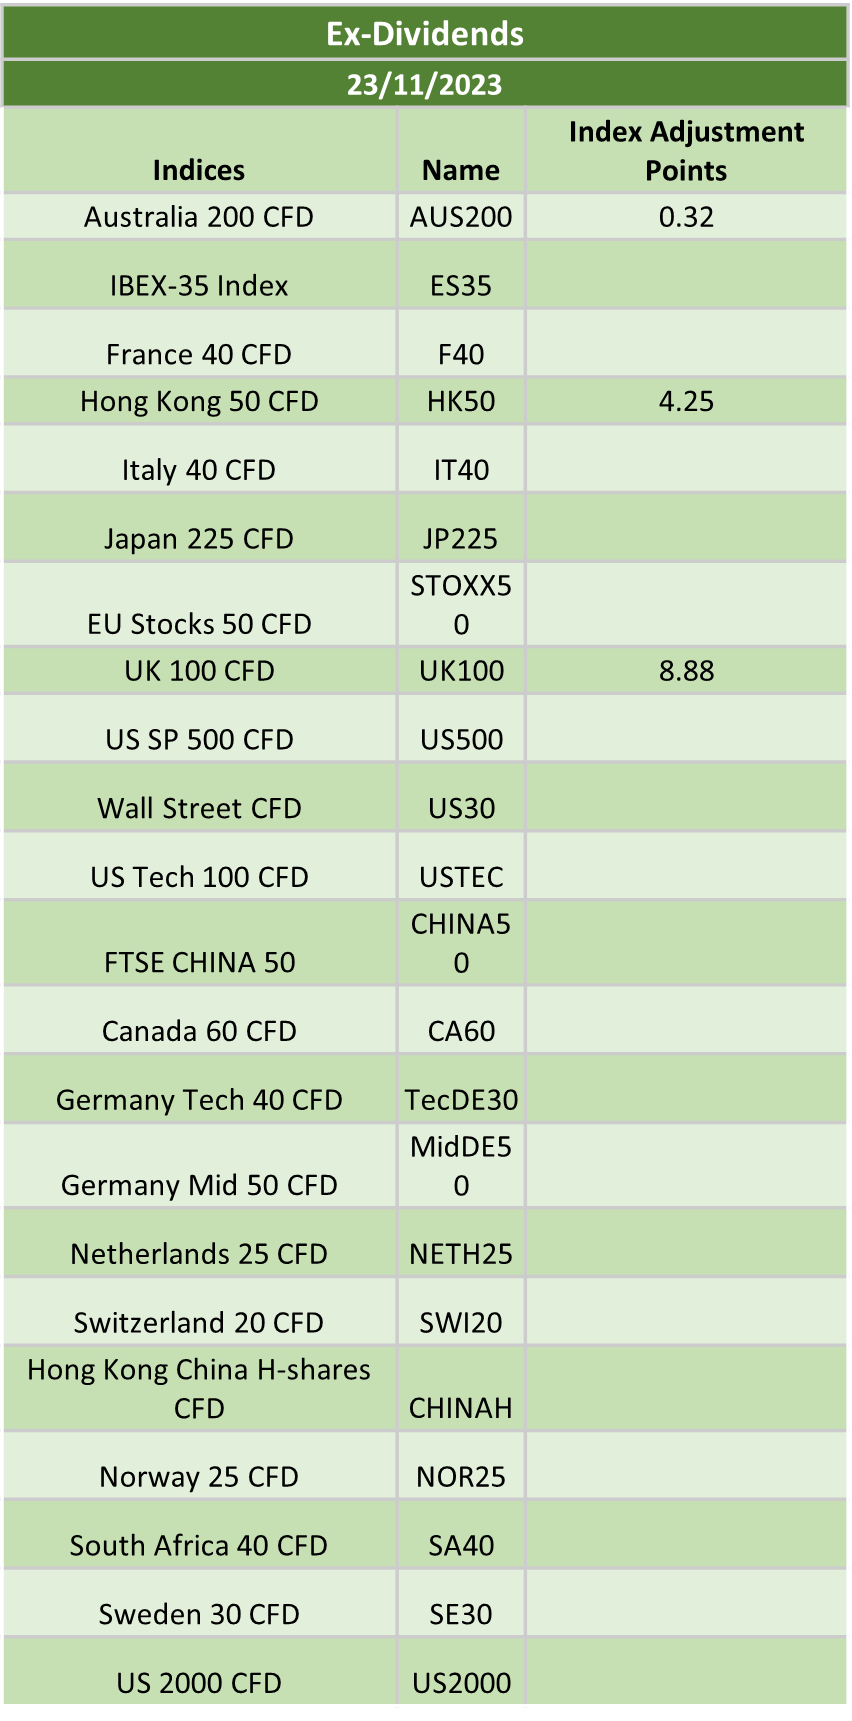This screenshot has height=1721, width=852.
Task: Click the FTSE CHINA 50 cell
Action: pyautogui.click(x=199, y=943)
